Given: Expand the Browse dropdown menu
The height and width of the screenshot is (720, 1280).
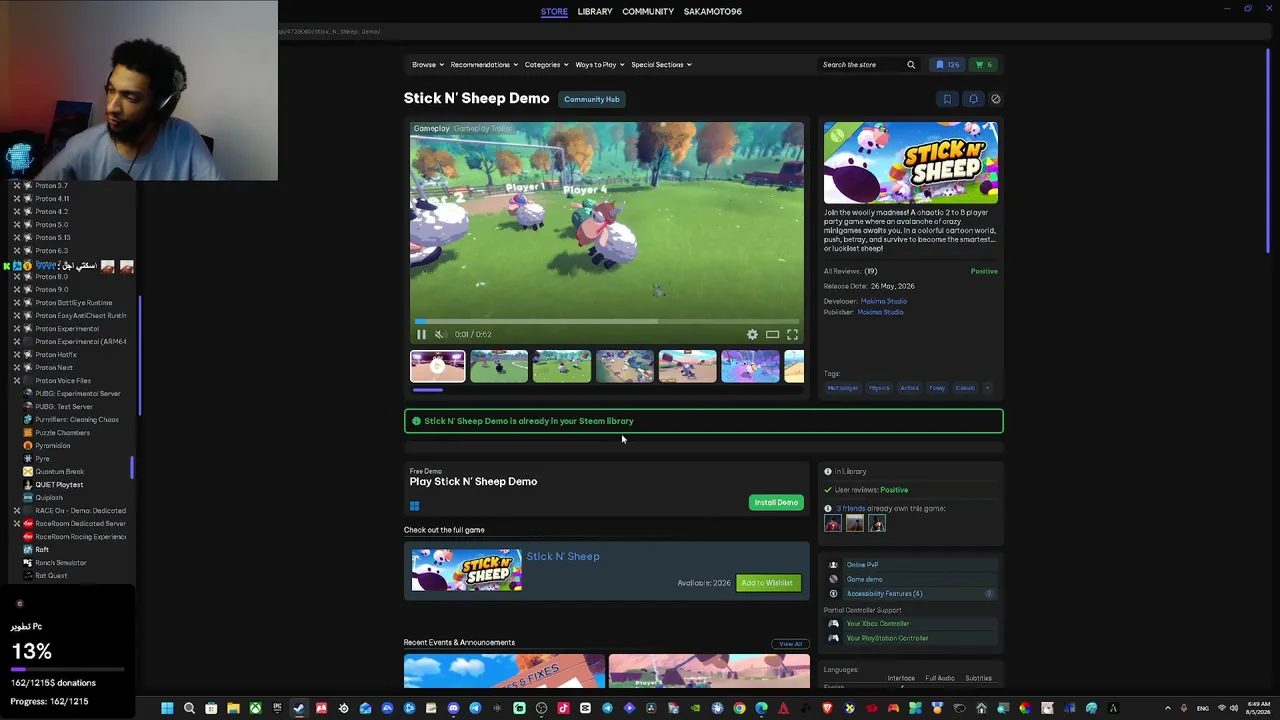Looking at the screenshot, I should pos(428,65).
